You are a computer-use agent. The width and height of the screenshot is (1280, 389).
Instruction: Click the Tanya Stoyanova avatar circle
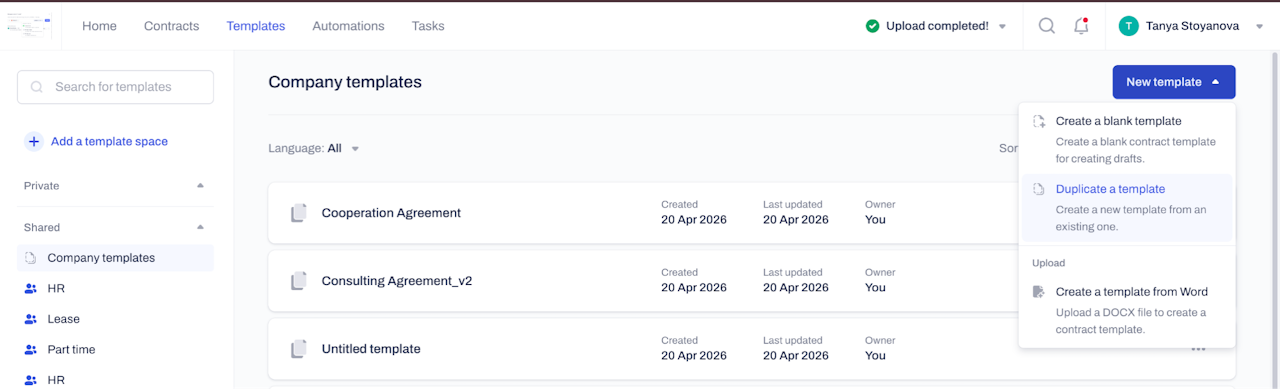coord(1129,26)
